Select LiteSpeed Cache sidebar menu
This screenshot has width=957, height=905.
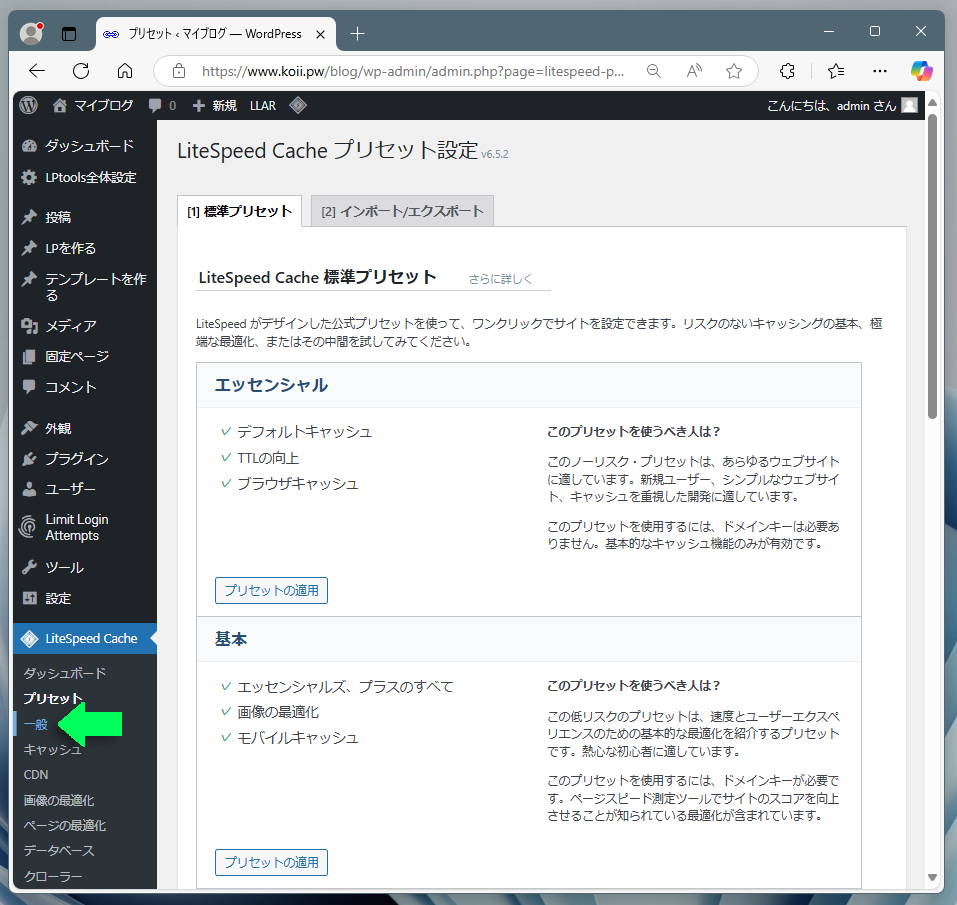pos(85,639)
